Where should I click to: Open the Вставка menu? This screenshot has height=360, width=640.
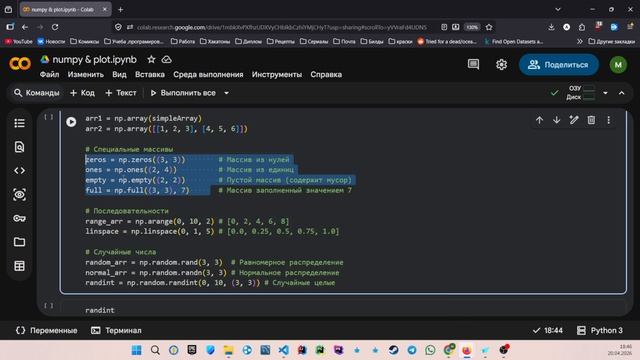click(150, 75)
